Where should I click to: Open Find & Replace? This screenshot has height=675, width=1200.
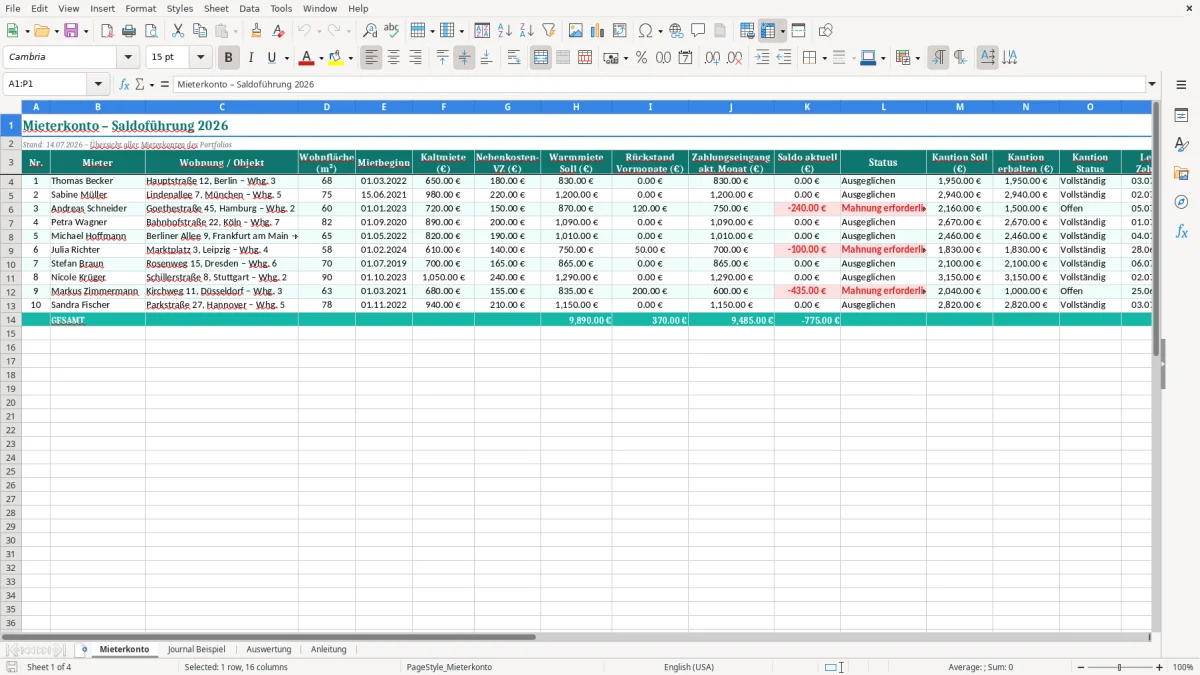369,31
